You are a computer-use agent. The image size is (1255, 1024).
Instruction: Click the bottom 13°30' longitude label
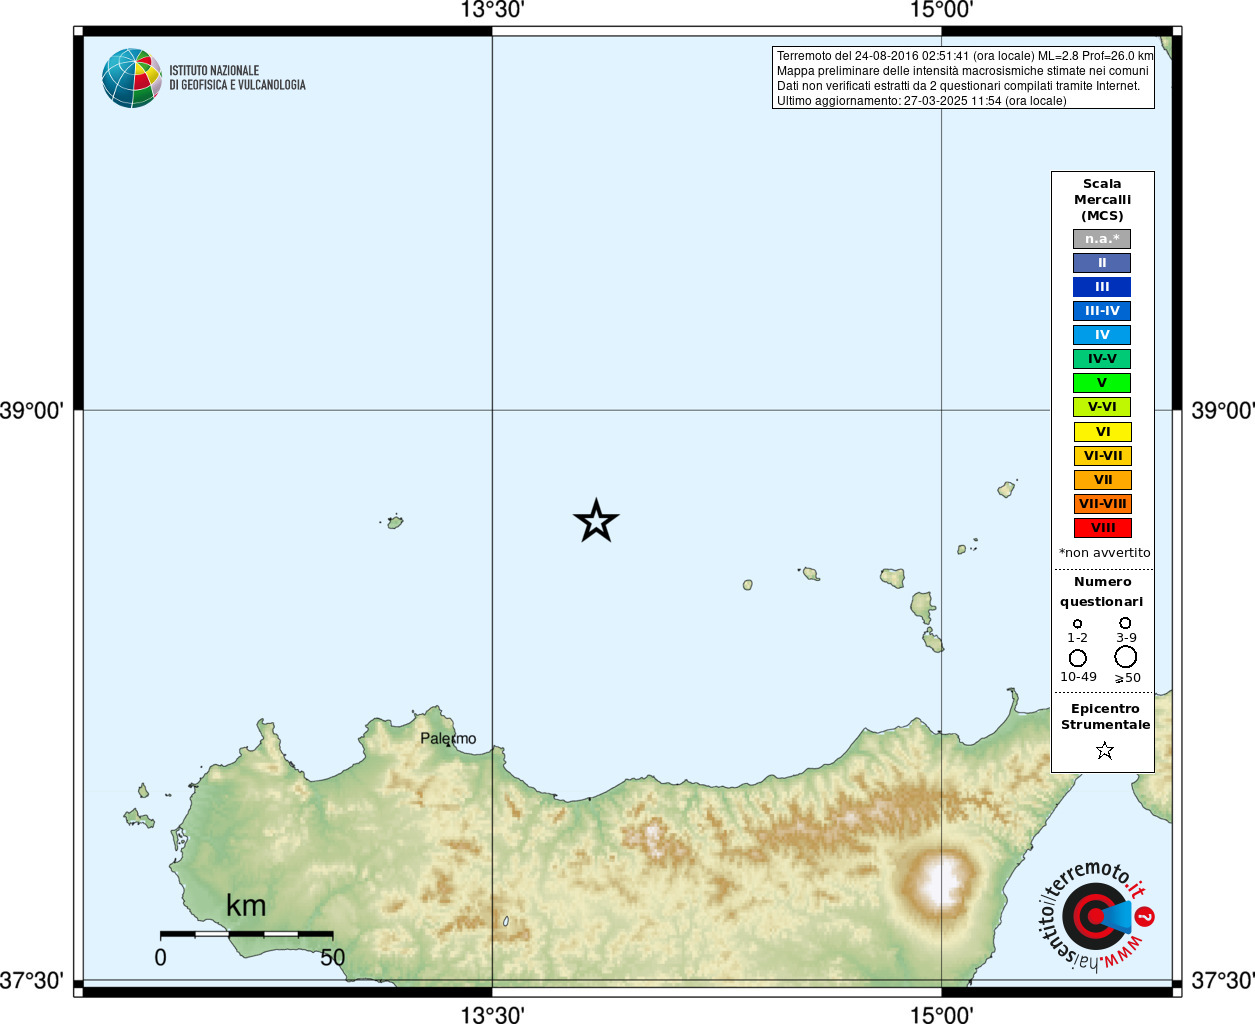point(492,1014)
